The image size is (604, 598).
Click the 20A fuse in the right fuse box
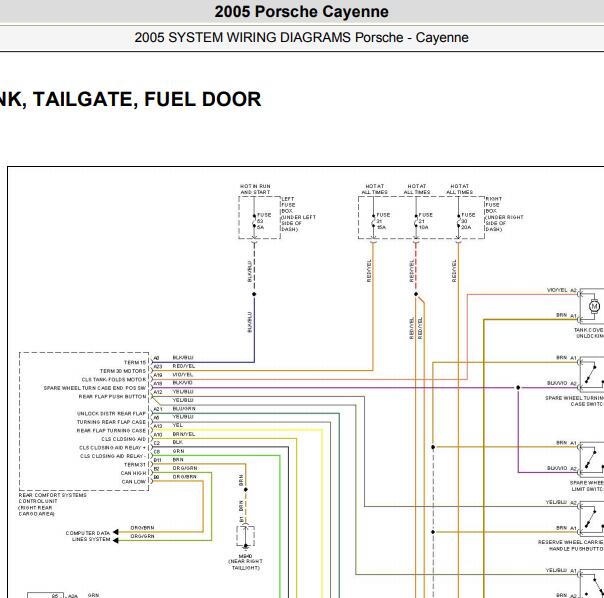click(x=458, y=221)
